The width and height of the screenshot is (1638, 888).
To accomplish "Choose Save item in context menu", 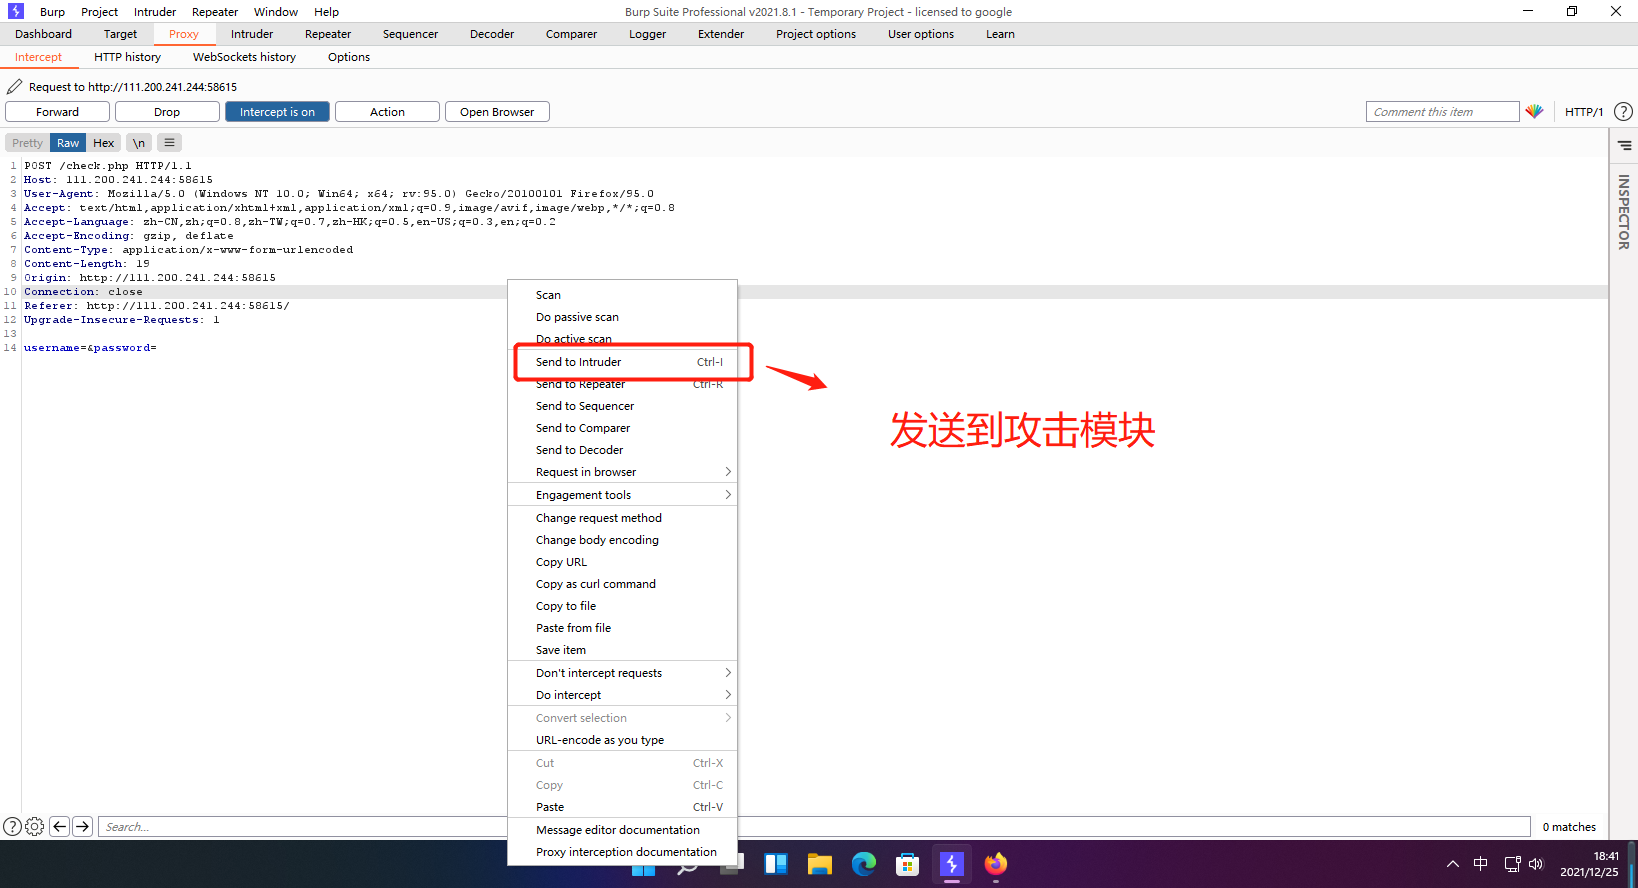I will (x=622, y=650).
